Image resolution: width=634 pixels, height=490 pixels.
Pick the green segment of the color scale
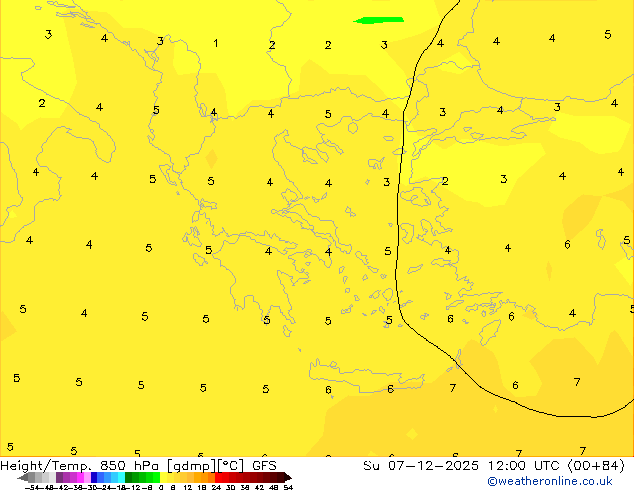coord(140,477)
